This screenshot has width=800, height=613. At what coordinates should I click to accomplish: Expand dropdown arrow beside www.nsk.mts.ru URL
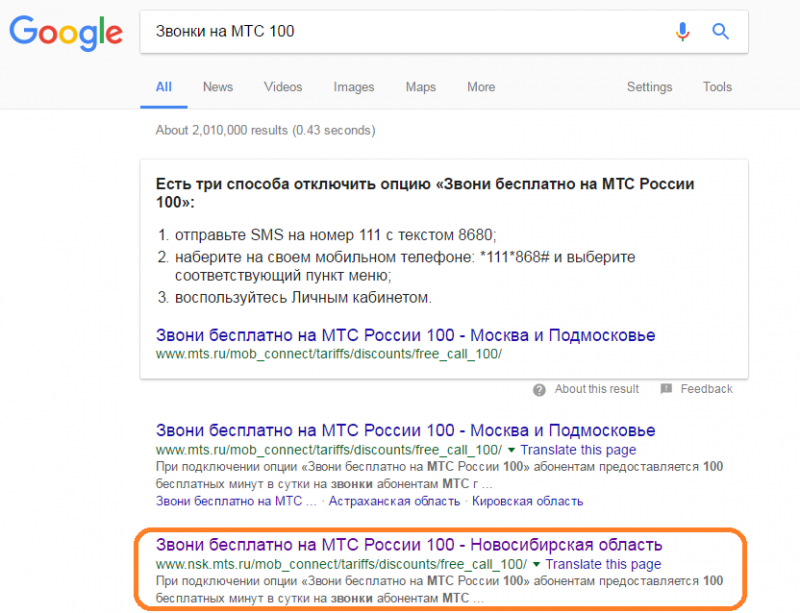(536, 565)
